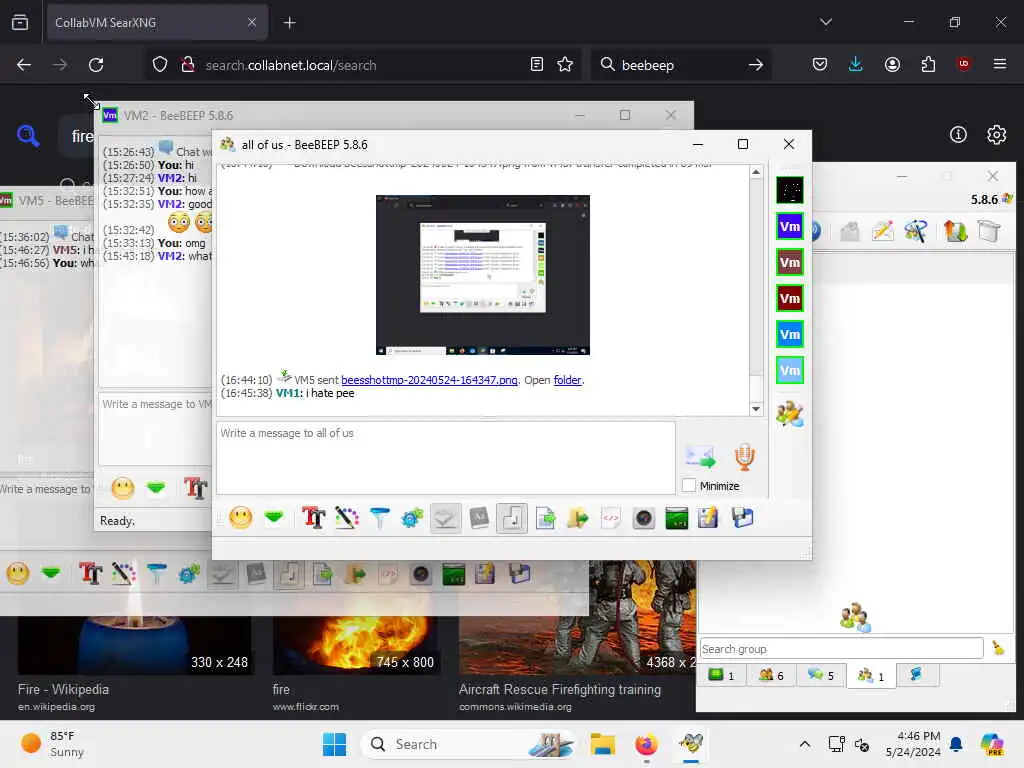1024x768 pixels.
Task: Click the screenshot image preview in chat
Action: click(x=483, y=275)
